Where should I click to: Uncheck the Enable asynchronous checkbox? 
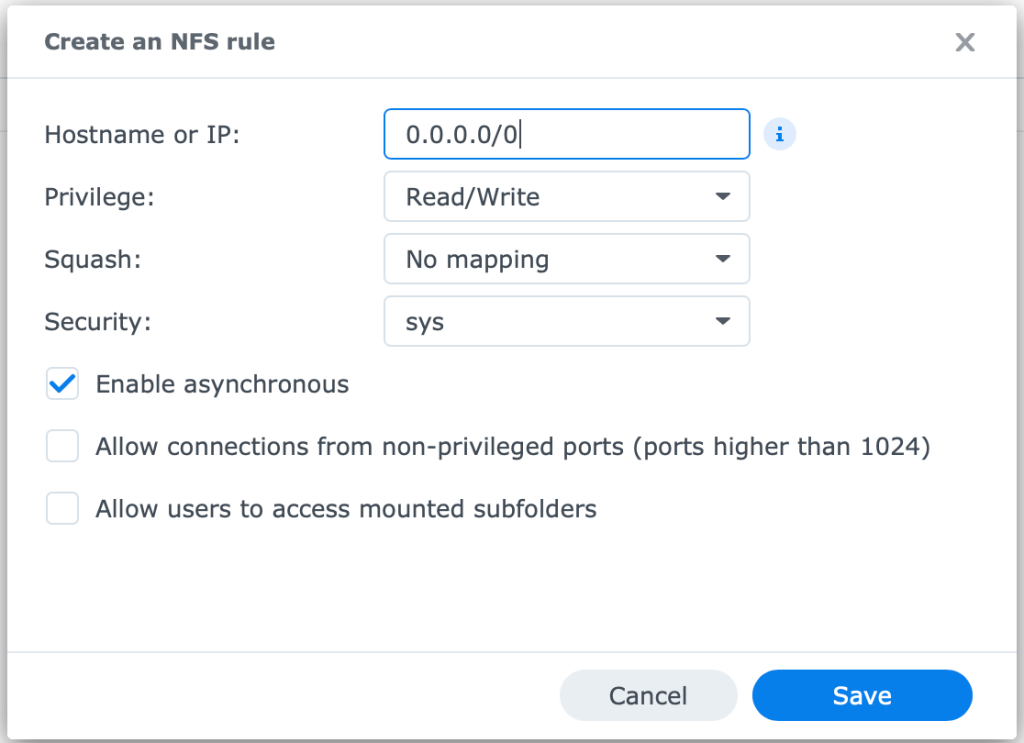pyautogui.click(x=62, y=385)
